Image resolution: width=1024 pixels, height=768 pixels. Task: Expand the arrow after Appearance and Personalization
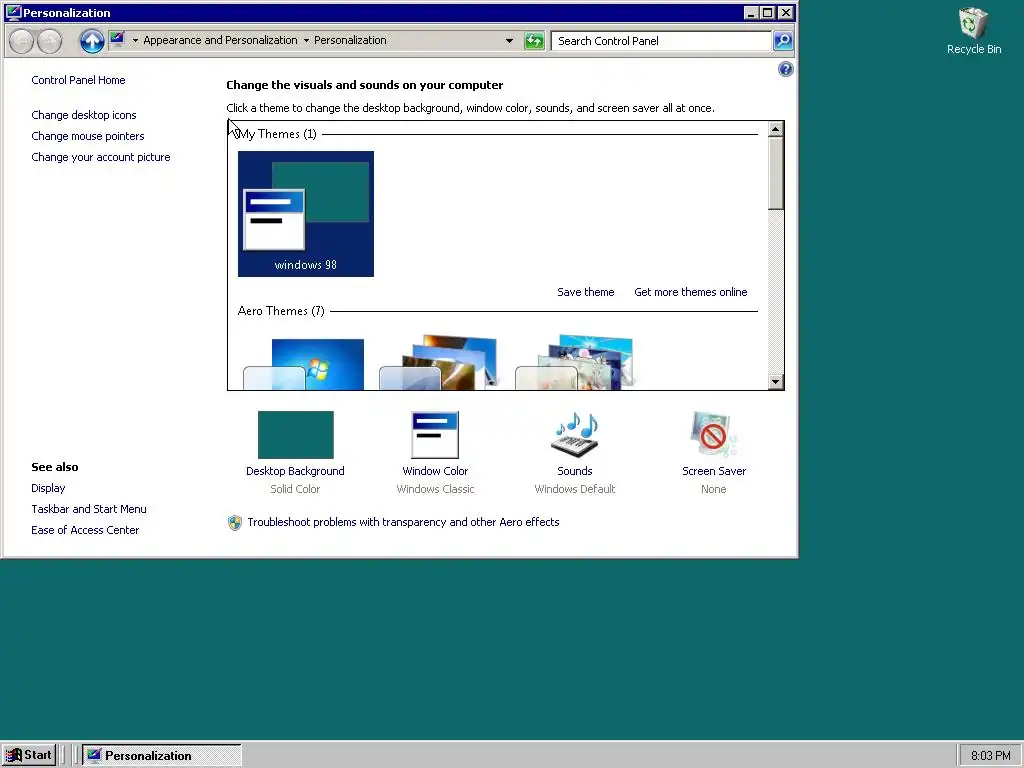pos(306,40)
